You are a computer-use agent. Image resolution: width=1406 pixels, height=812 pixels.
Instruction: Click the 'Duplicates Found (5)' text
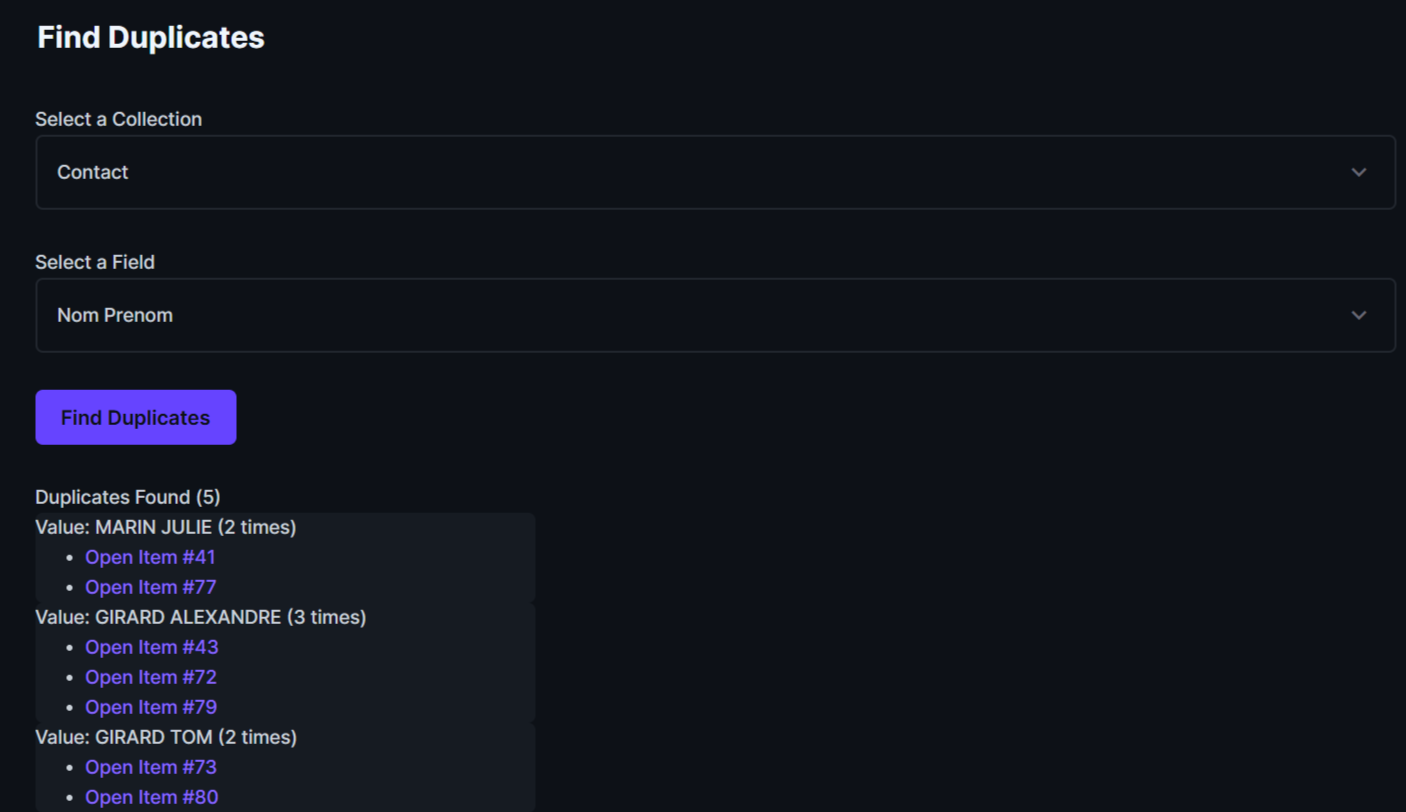coord(127,497)
